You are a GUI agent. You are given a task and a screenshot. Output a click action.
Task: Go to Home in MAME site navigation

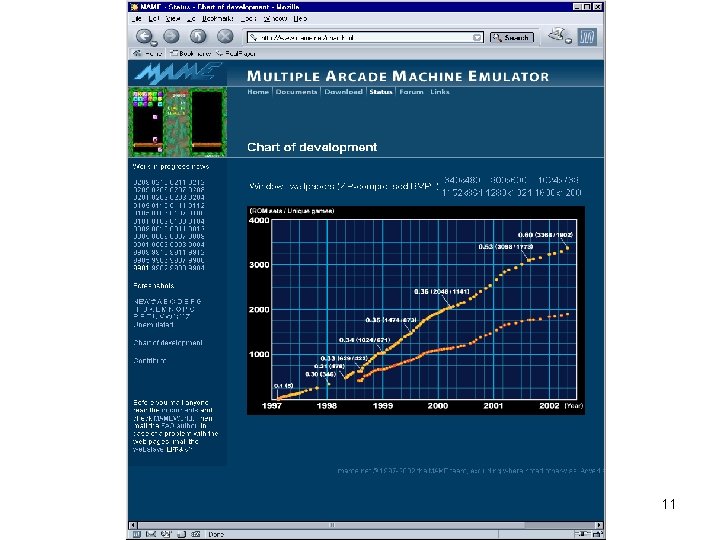click(x=258, y=92)
